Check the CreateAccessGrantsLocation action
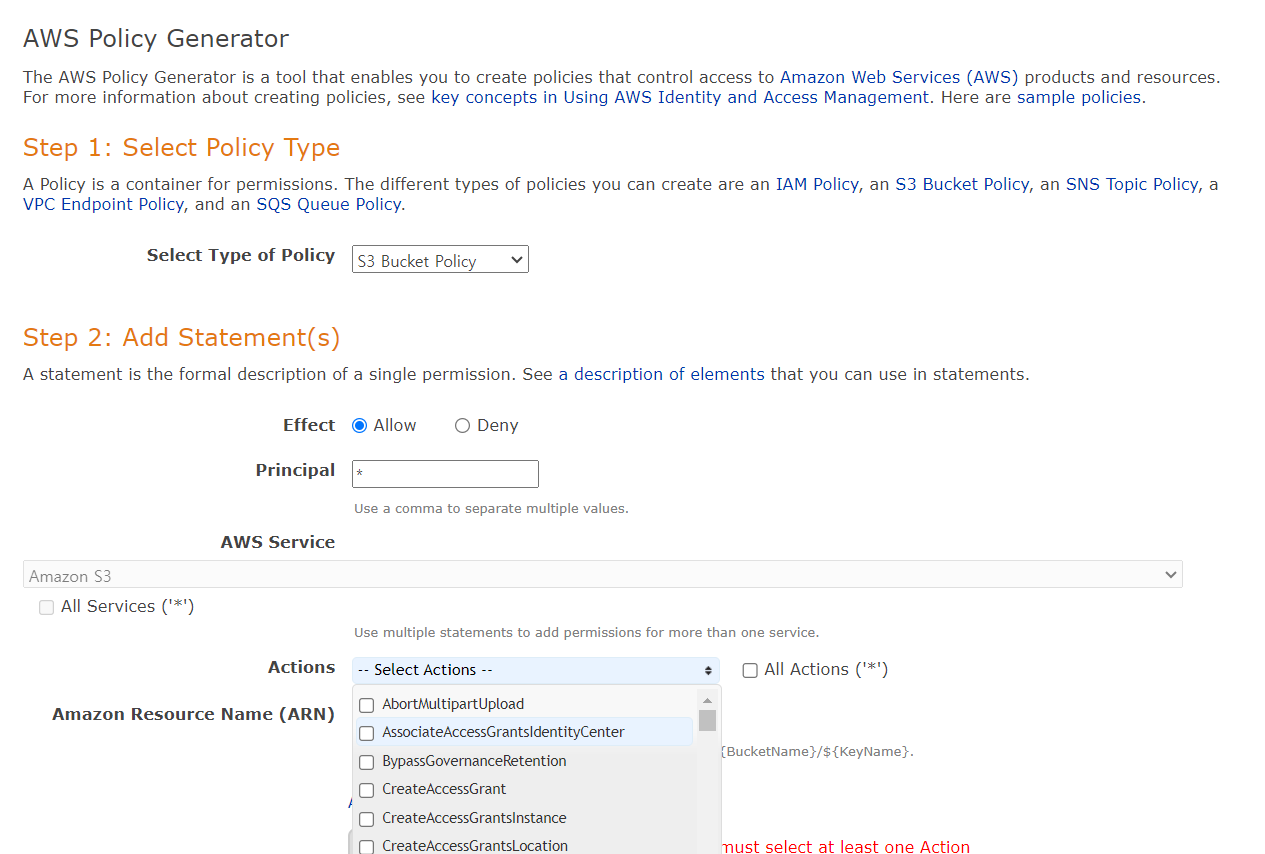Viewport: 1265px width, 854px height. 367,847
